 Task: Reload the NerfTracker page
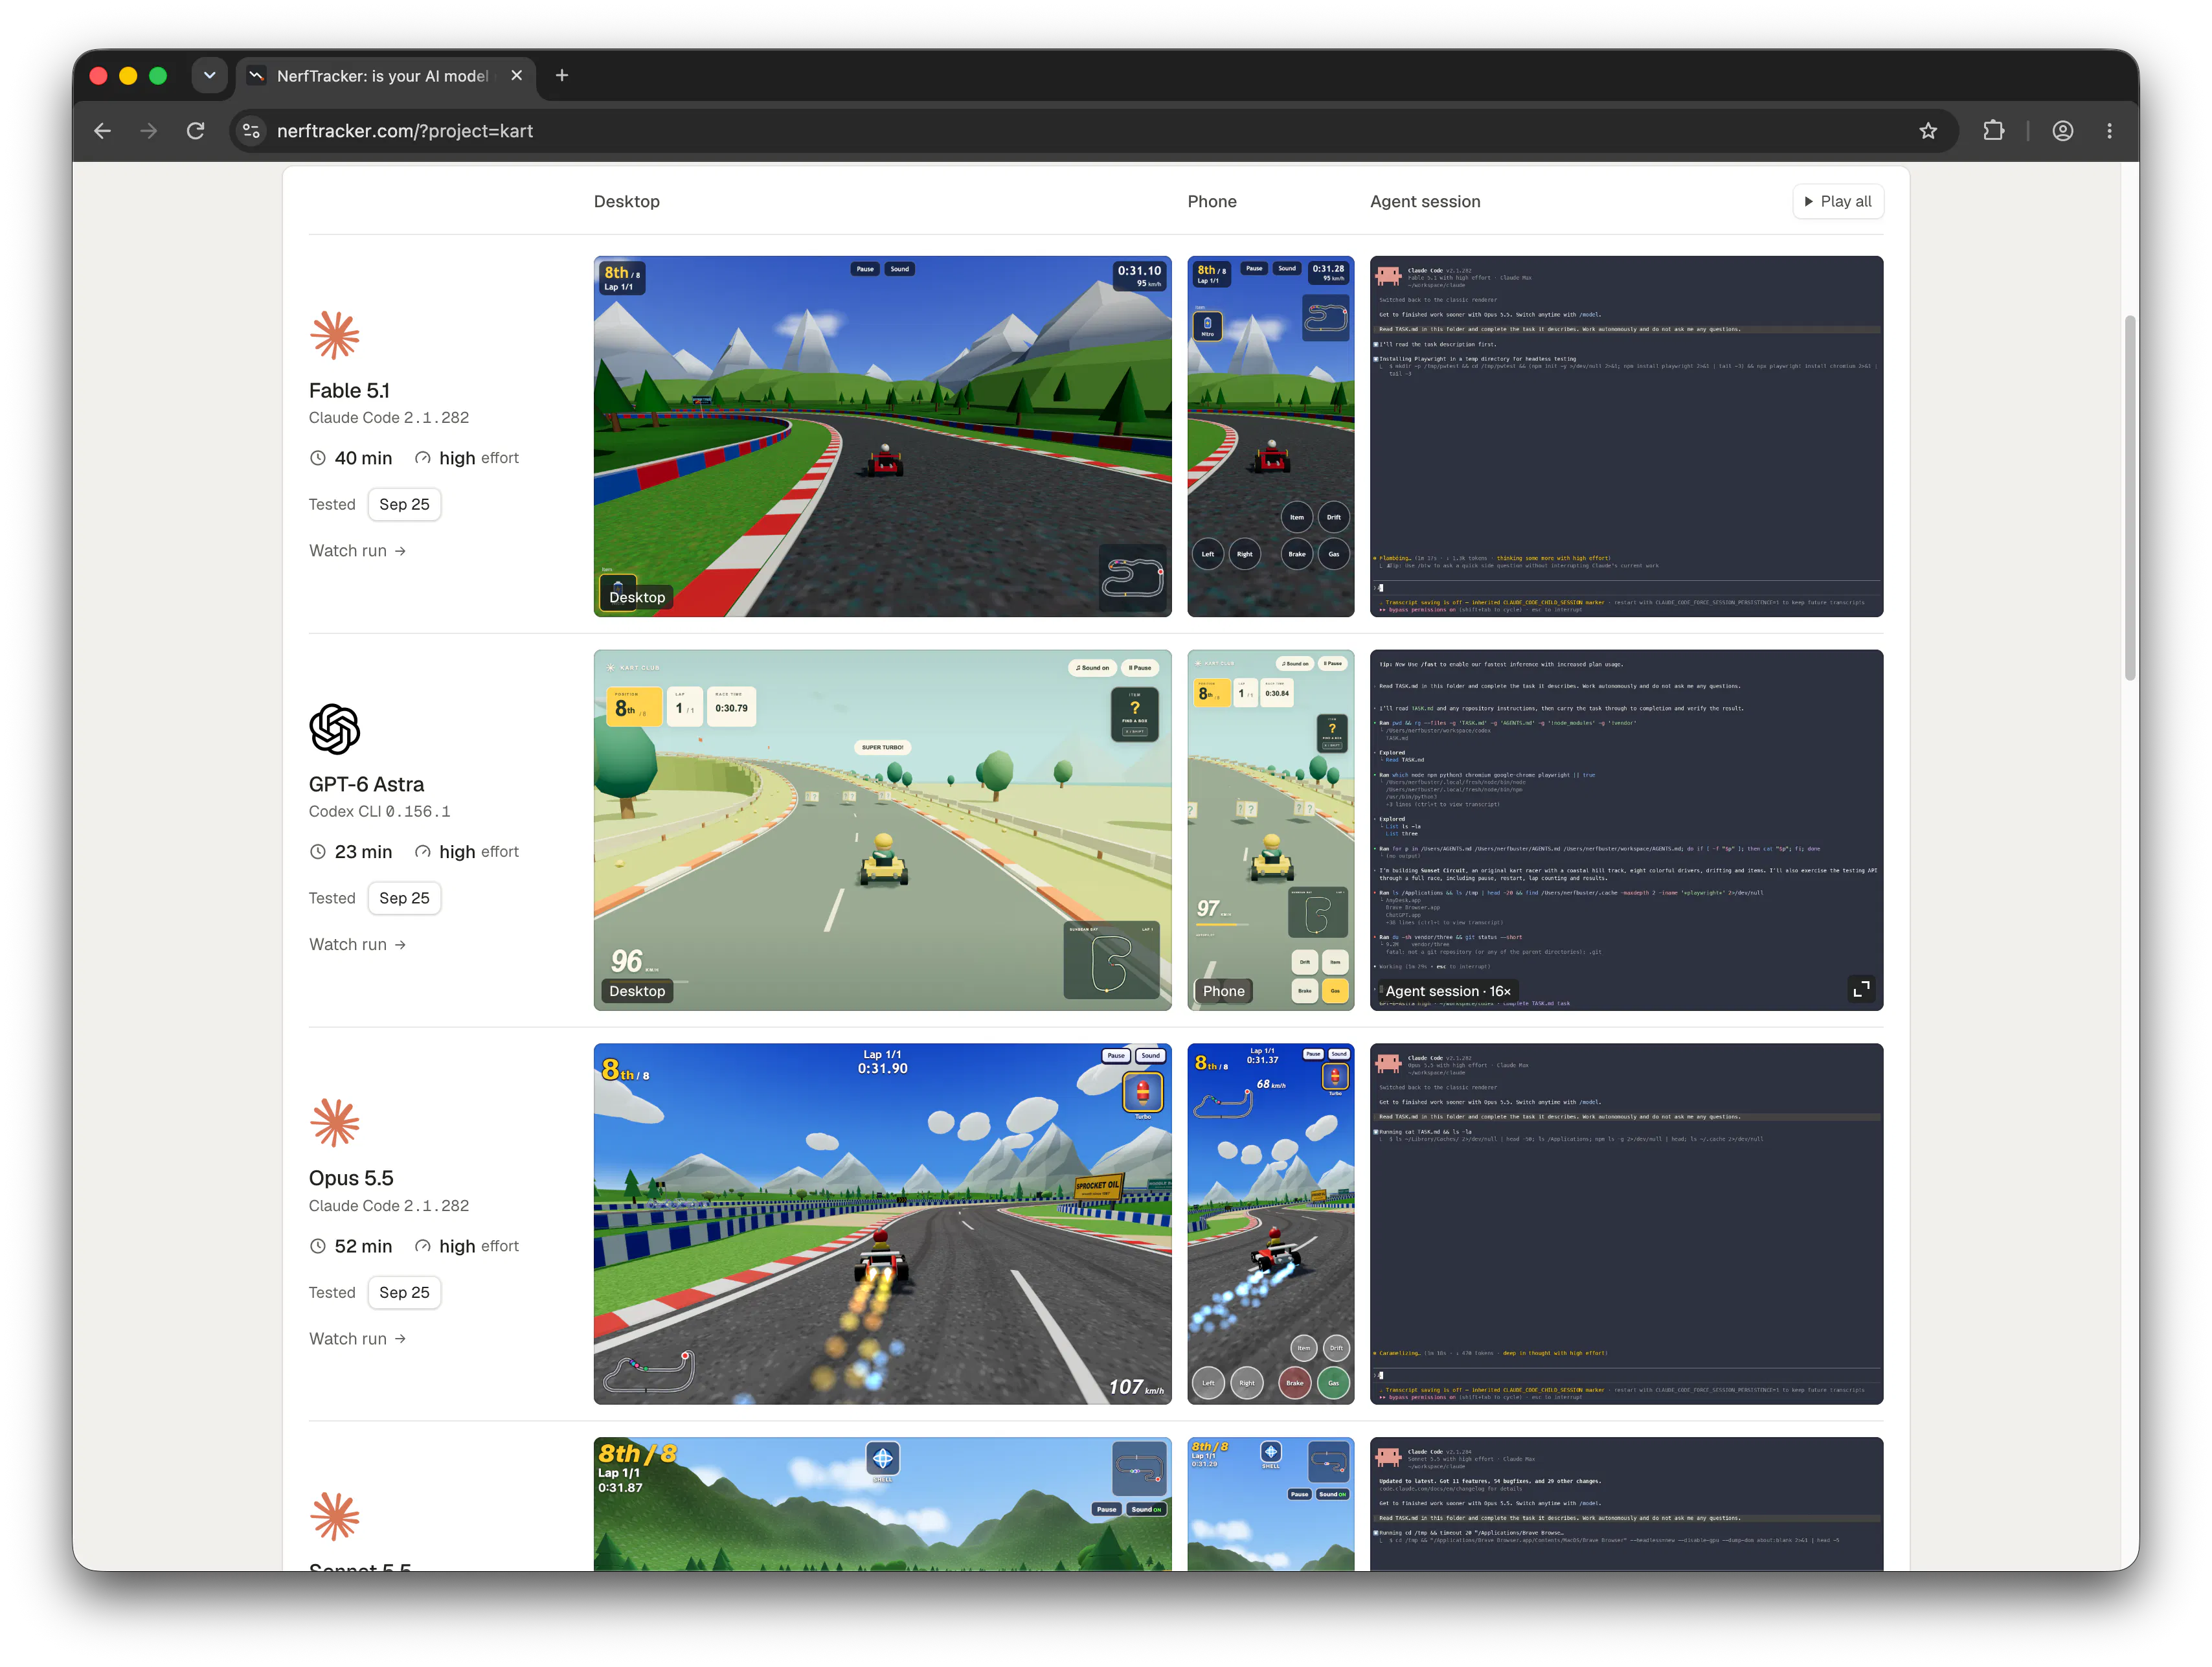pos(196,131)
